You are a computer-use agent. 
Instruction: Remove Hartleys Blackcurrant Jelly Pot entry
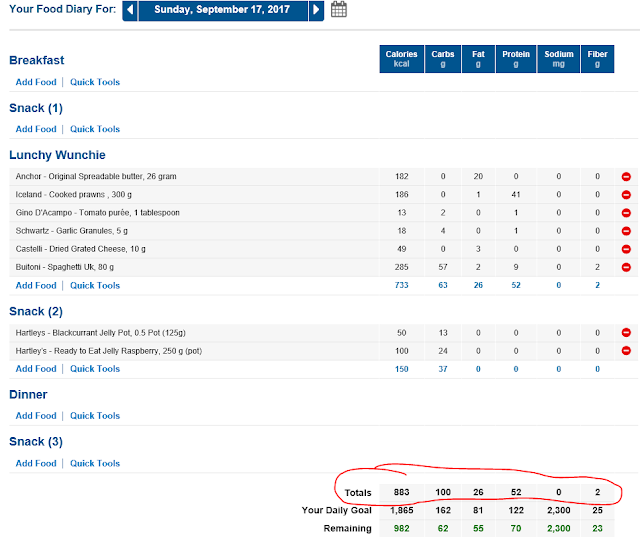click(626, 333)
